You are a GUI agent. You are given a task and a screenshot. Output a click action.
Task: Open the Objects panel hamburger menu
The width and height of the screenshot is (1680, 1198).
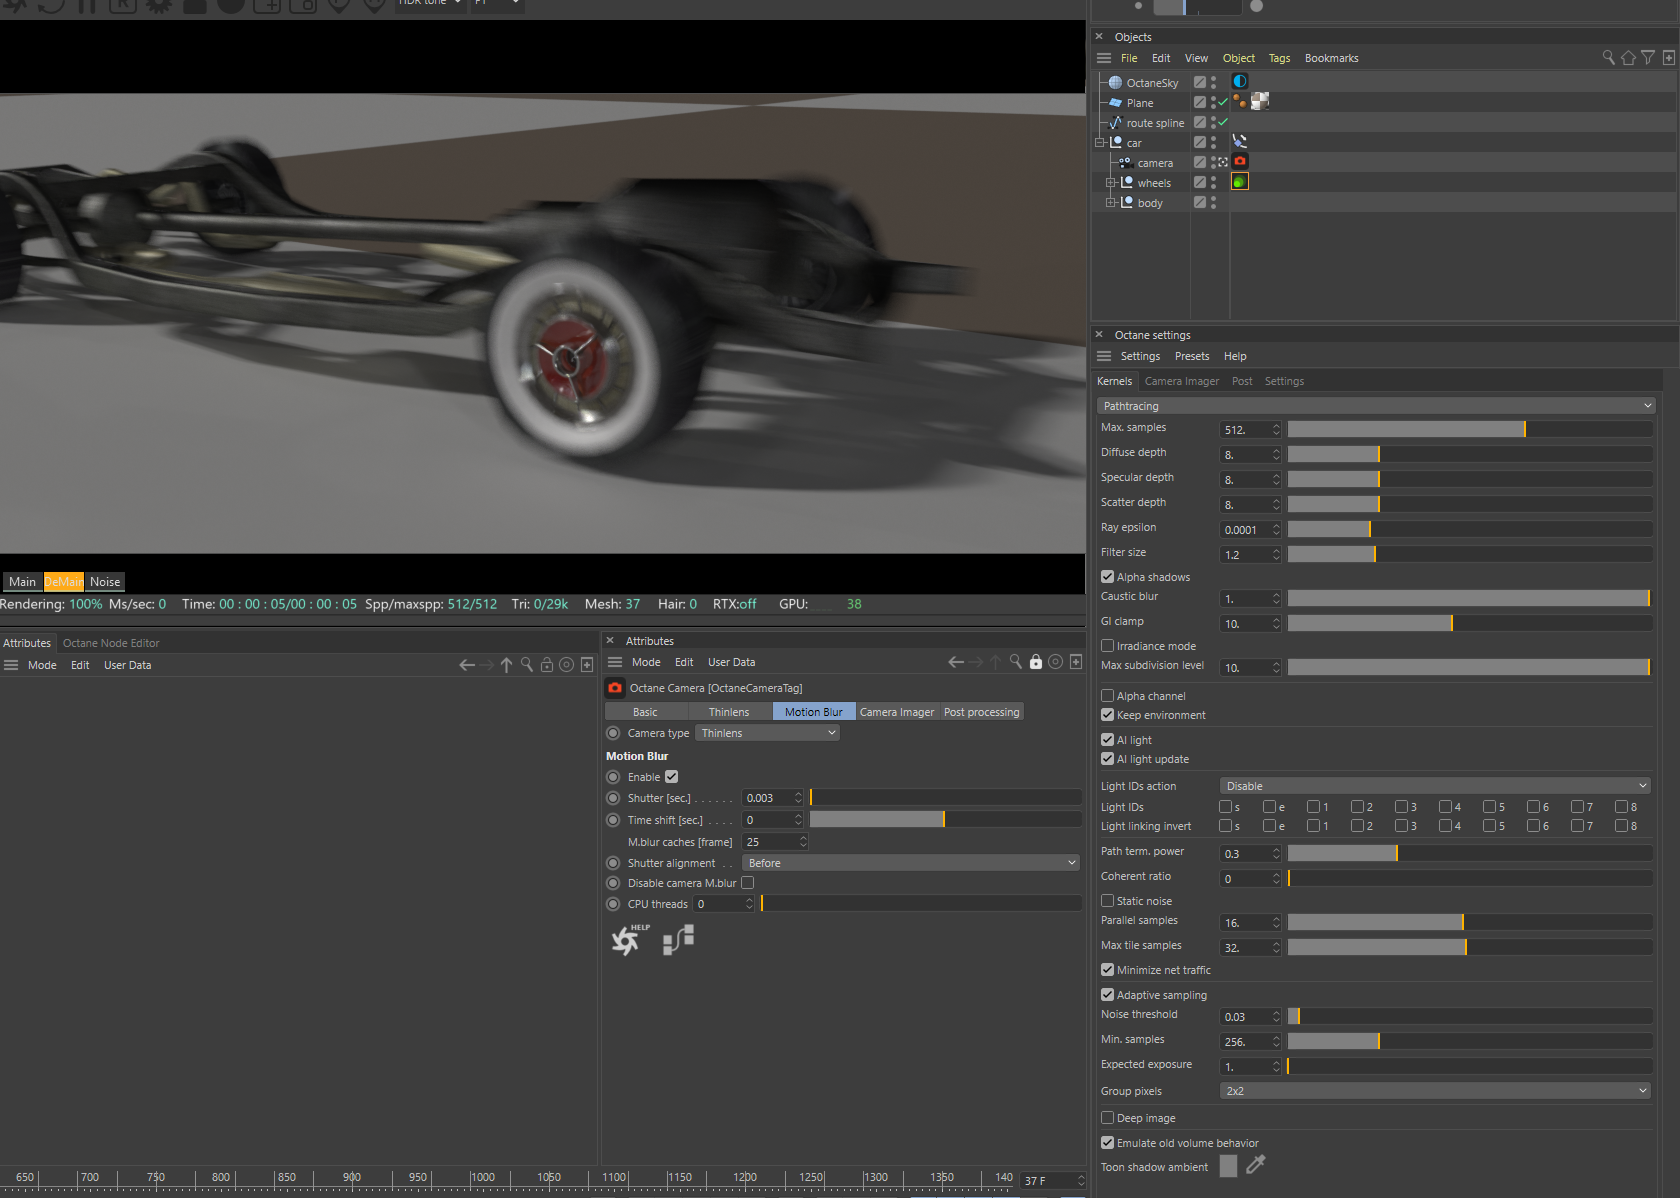click(x=1104, y=58)
